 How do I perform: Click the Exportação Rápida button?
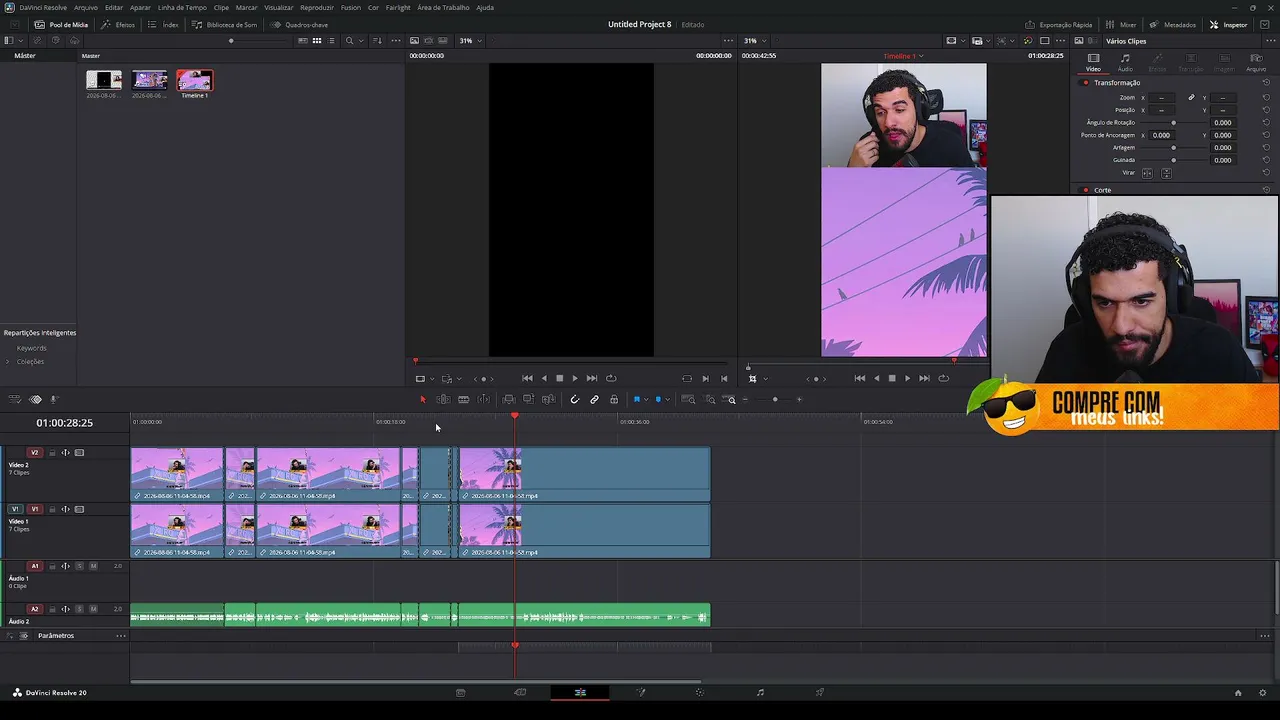click(1059, 25)
